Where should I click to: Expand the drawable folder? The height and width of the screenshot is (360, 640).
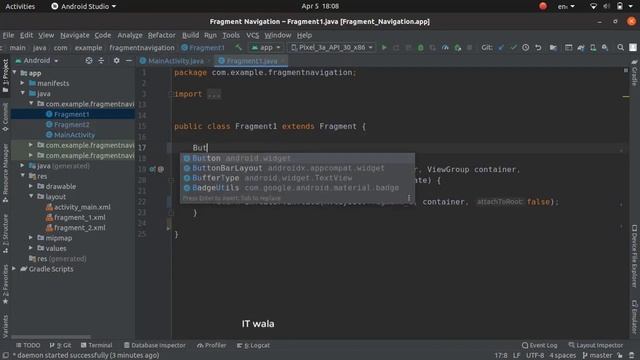[x=31, y=186]
